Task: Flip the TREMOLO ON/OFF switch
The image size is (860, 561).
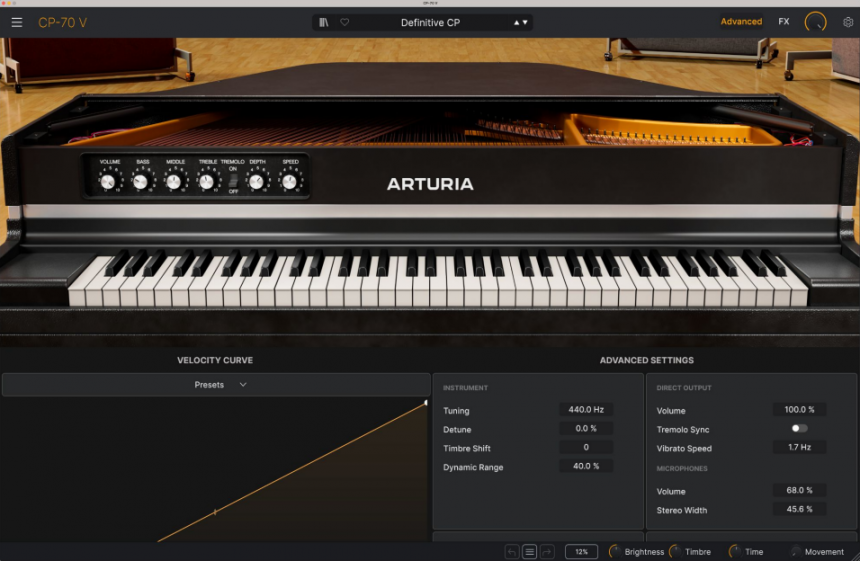Action: [233, 180]
